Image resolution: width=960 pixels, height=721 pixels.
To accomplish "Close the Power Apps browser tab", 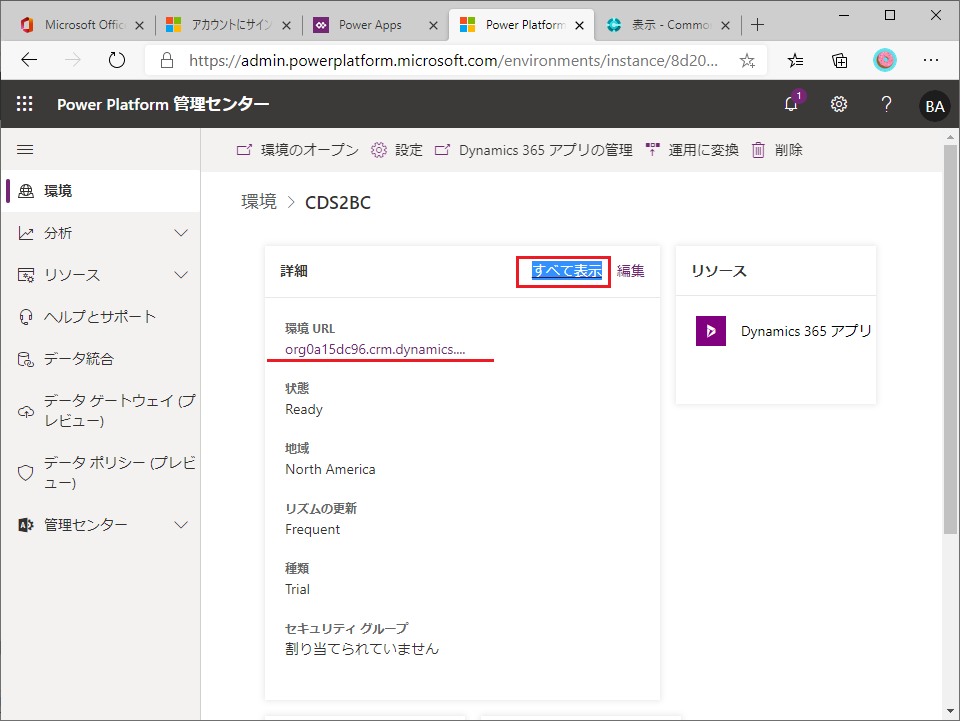I will pyautogui.click(x=433, y=25).
